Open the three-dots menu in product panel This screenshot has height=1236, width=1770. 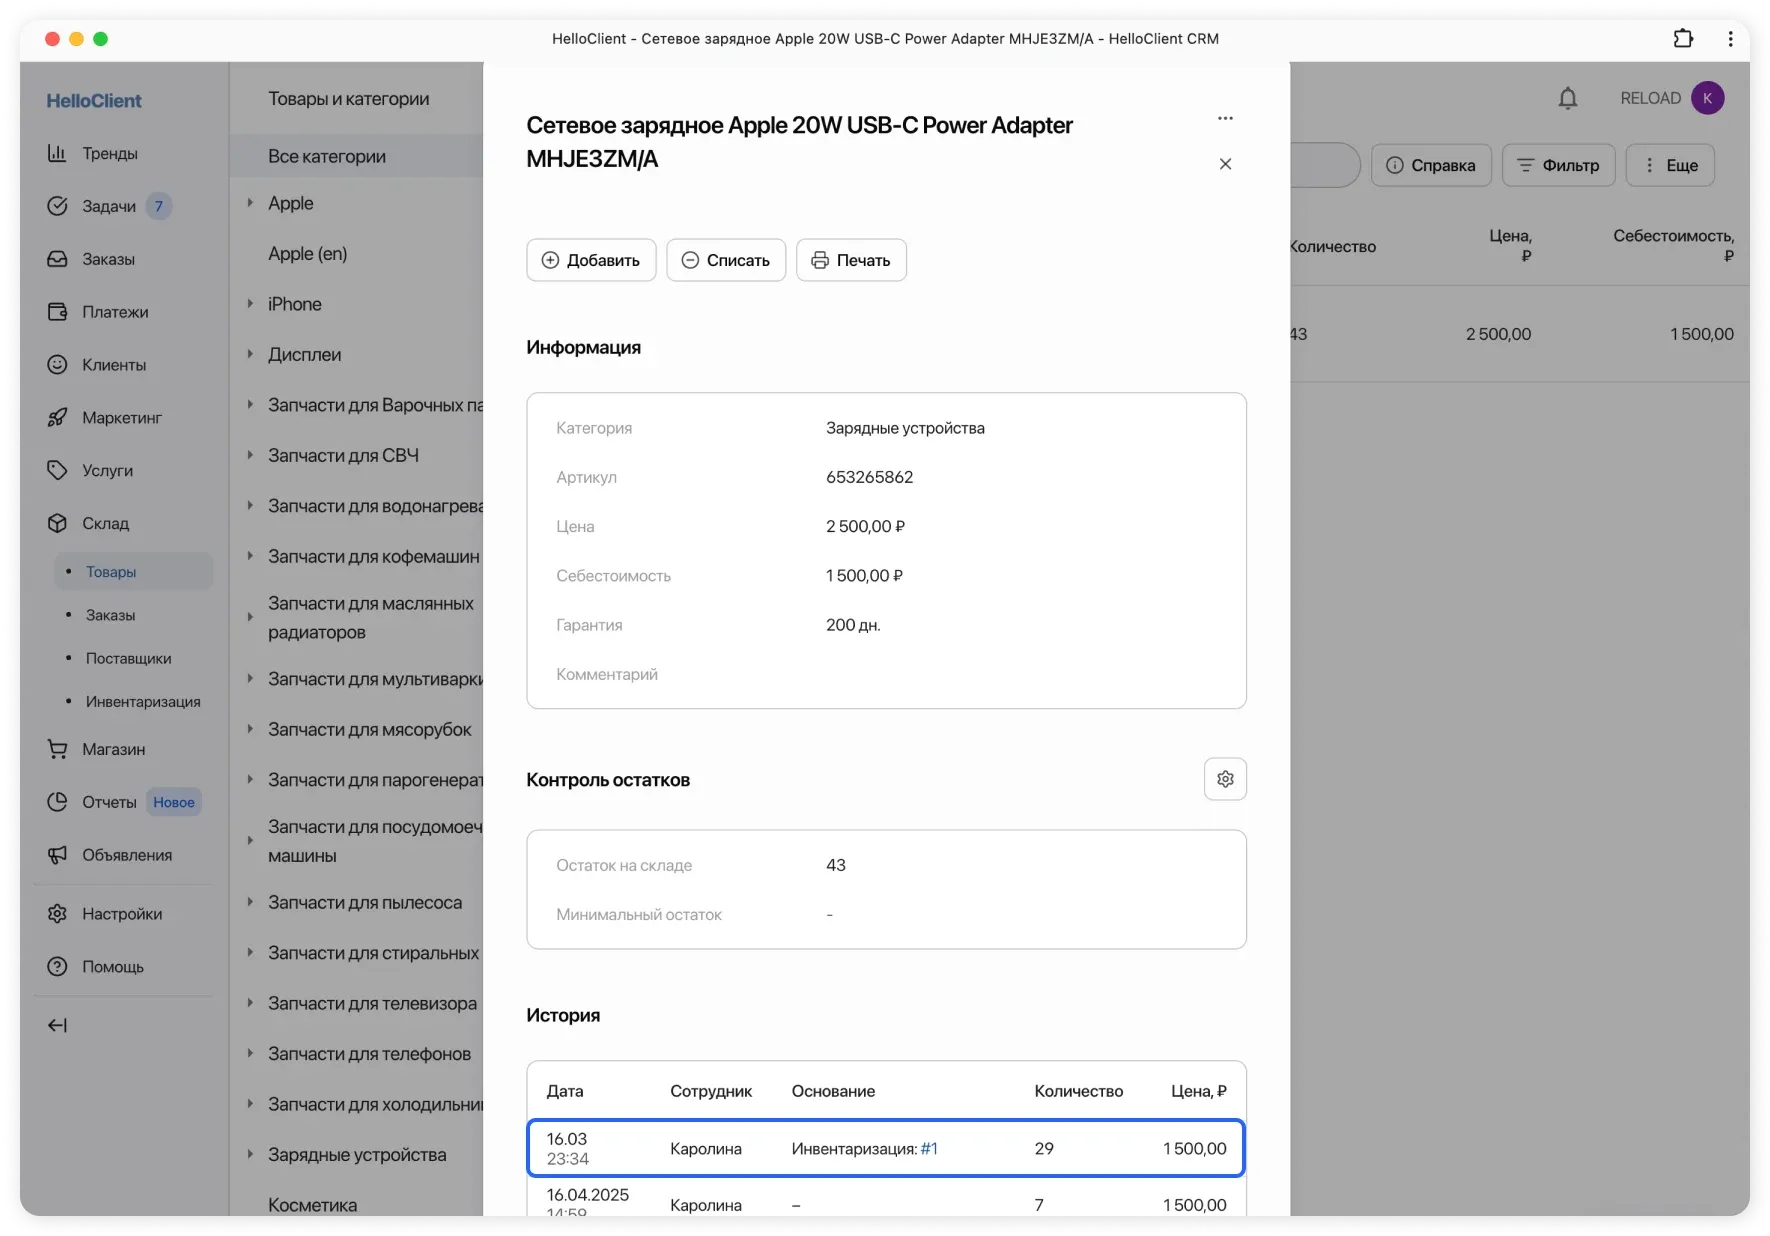tap(1225, 118)
